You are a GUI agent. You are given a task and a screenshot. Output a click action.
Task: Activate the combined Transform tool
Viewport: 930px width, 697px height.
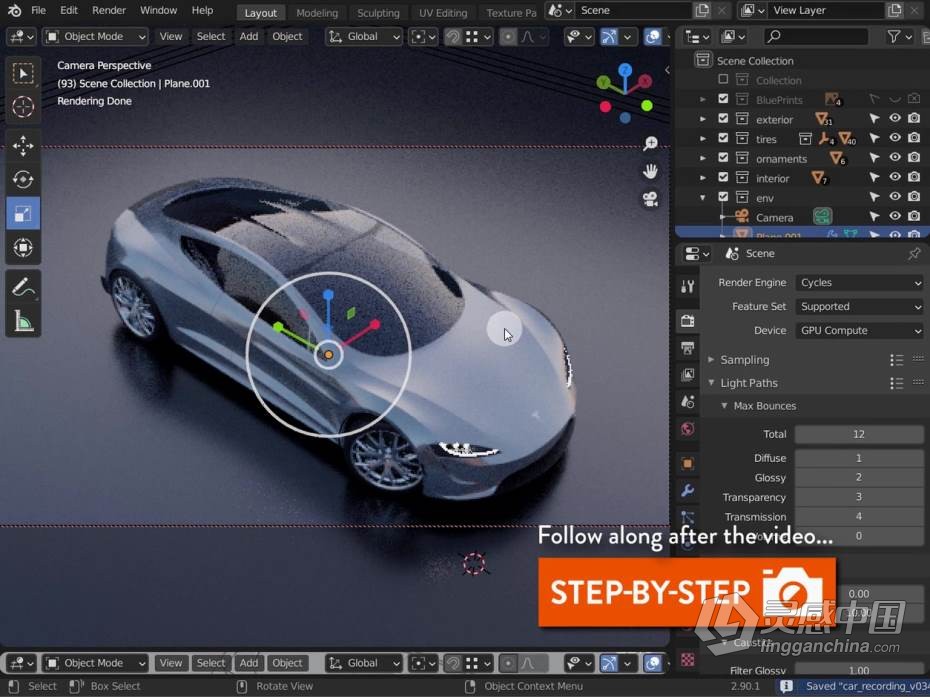[23, 247]
